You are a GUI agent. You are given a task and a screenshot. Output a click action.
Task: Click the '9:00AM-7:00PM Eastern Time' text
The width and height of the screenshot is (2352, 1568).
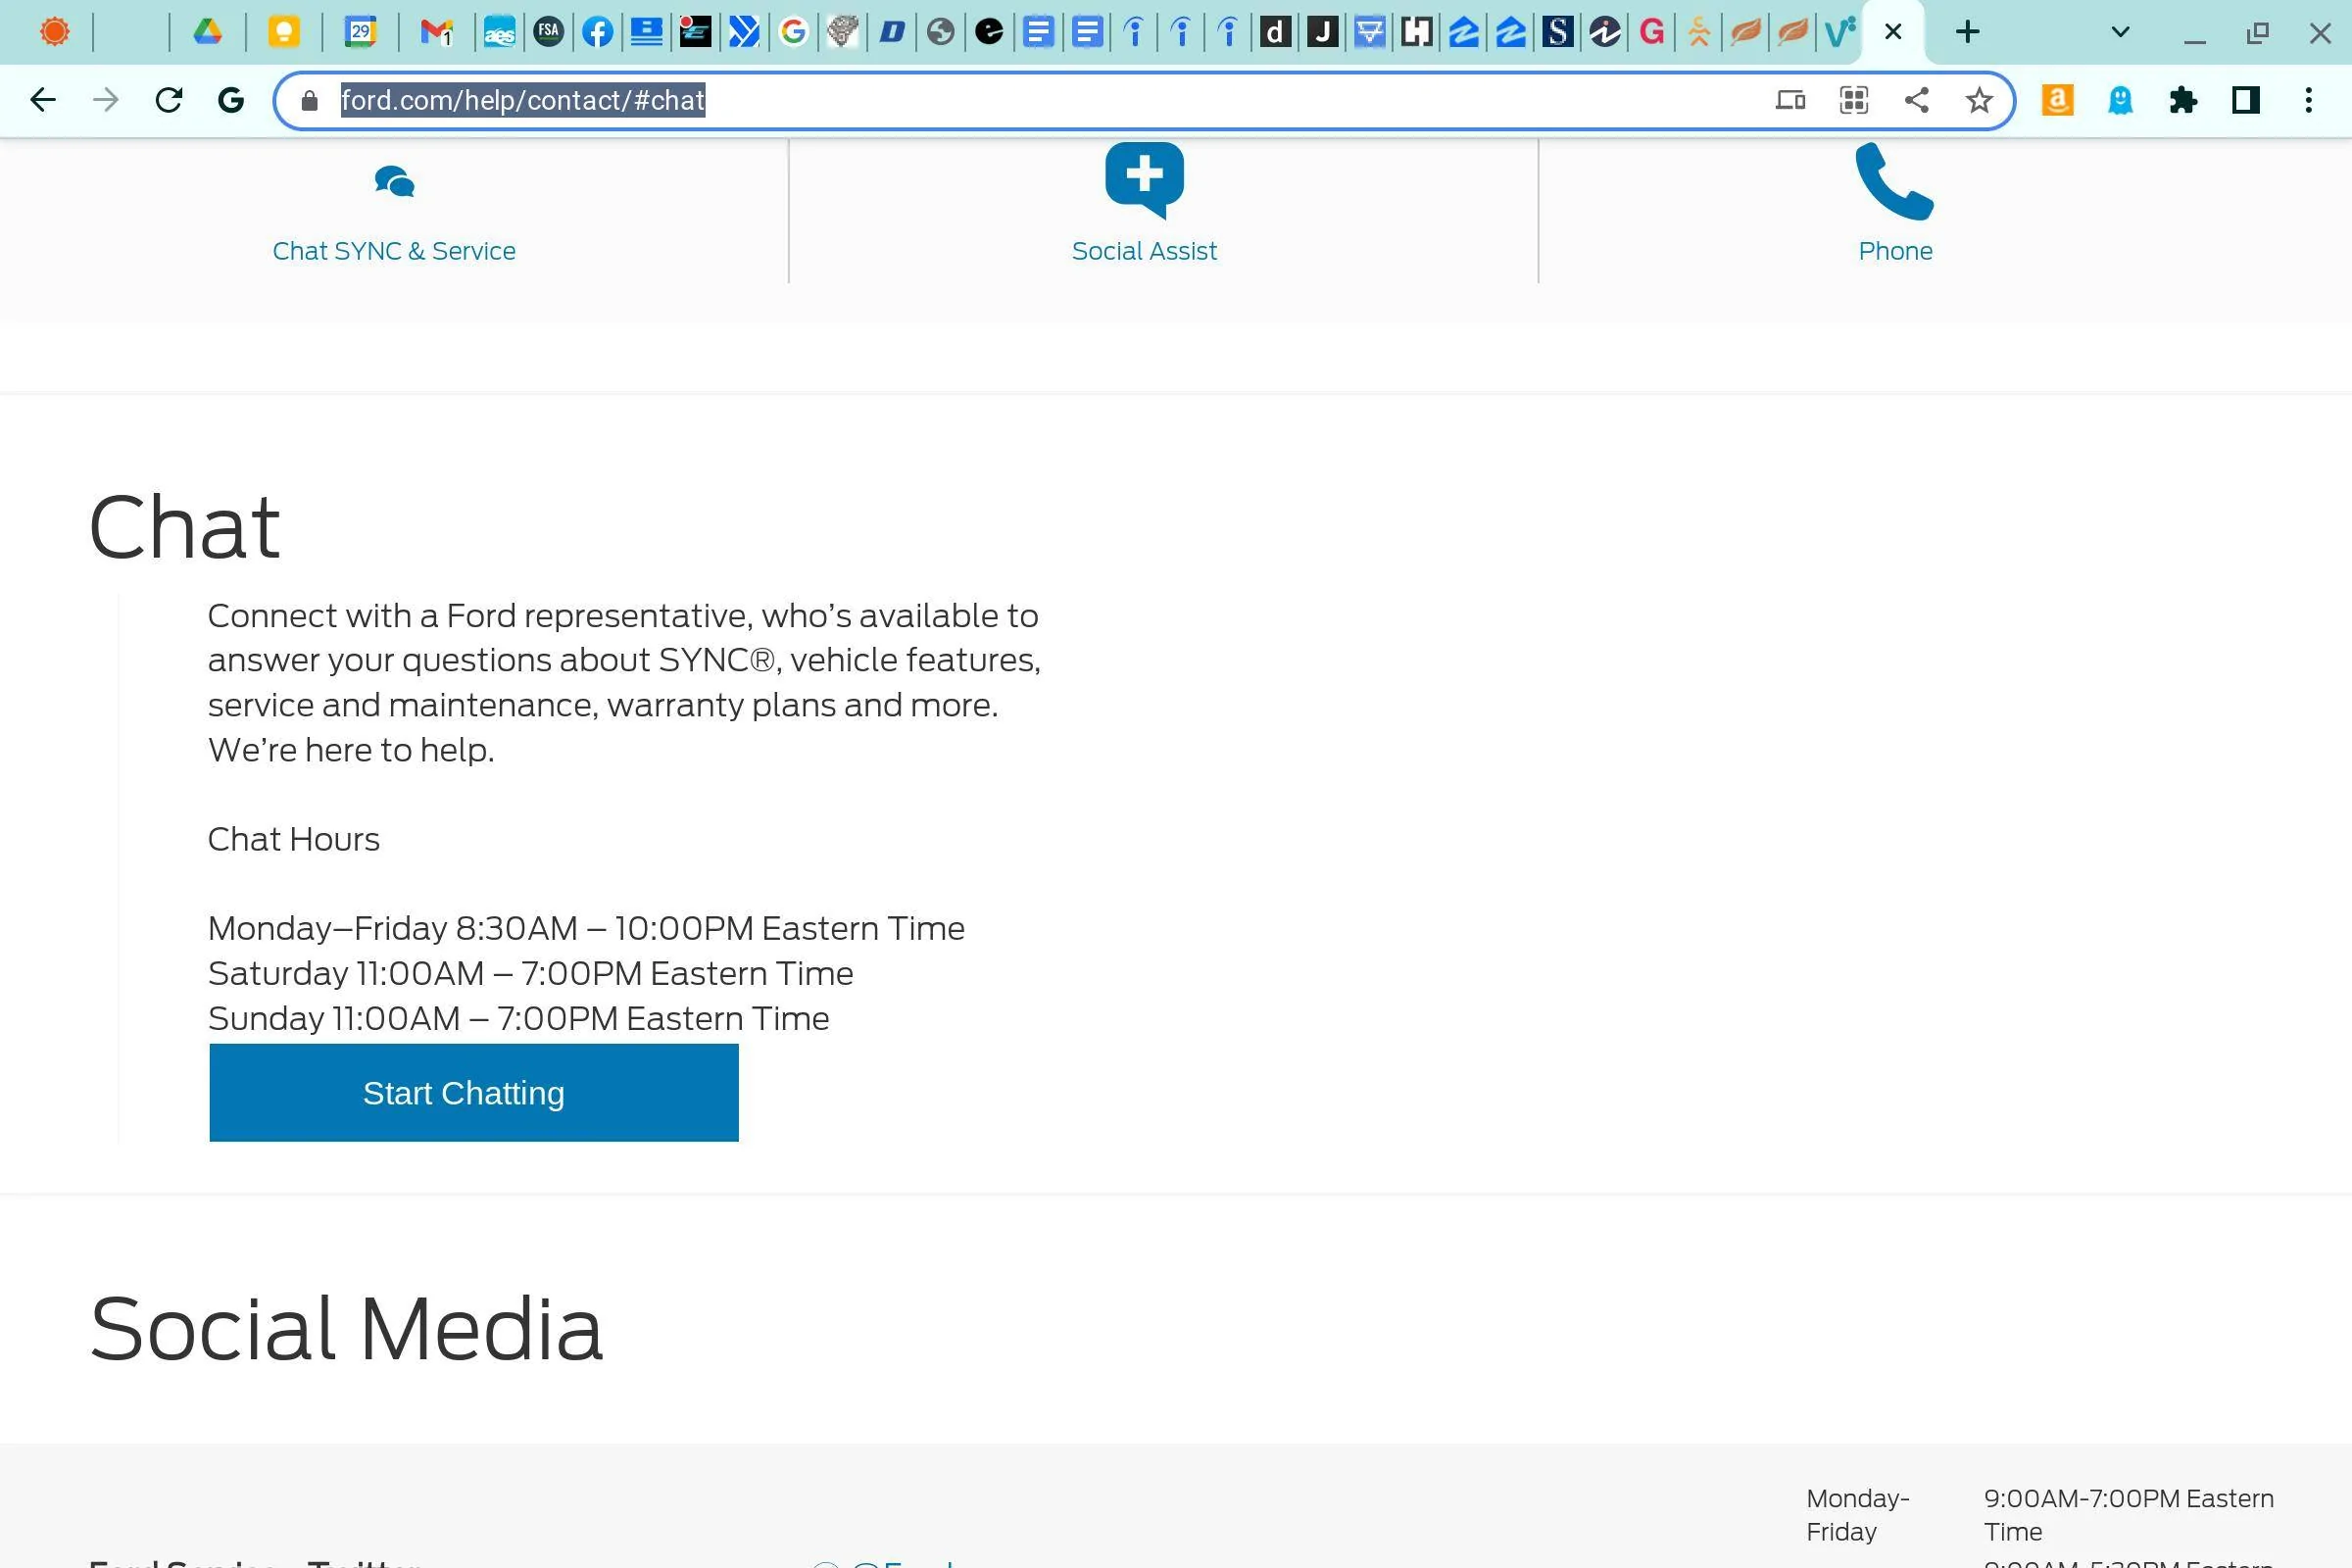(x=2128, y=1515)
